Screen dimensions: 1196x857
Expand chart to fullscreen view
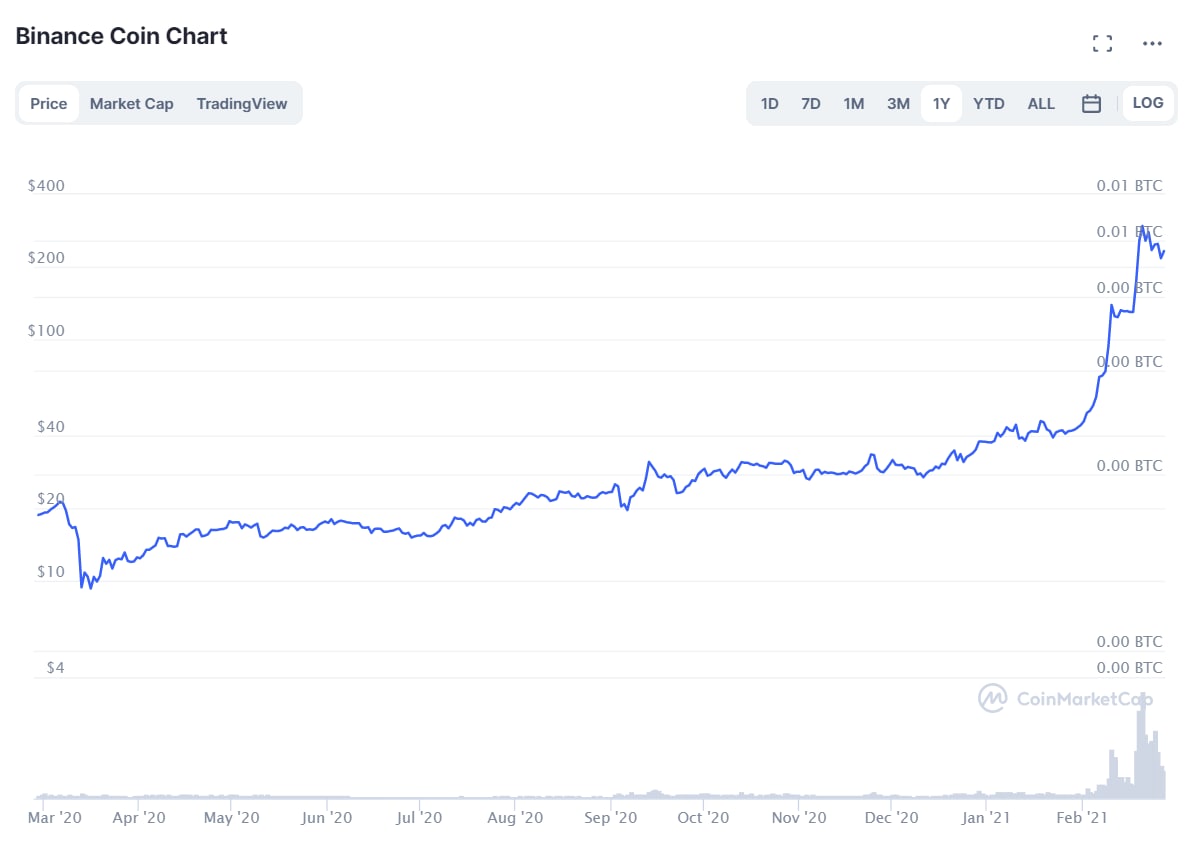point(1101,43)
